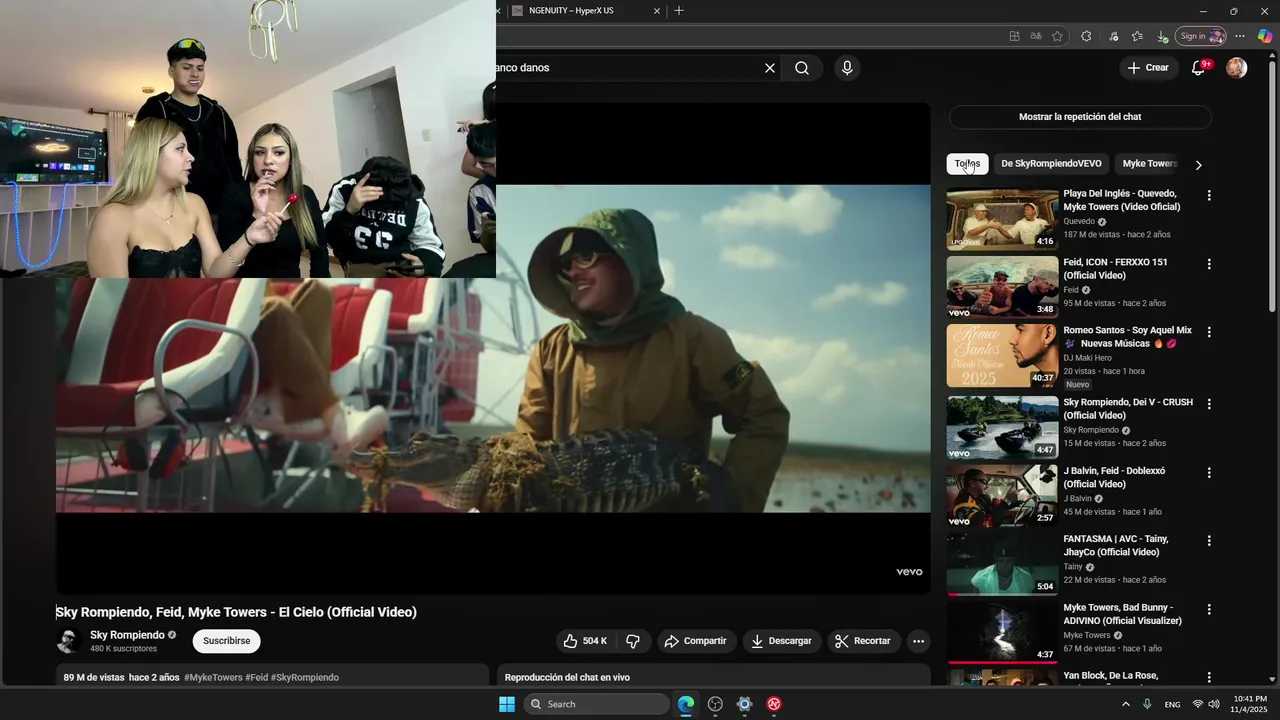Viewport: 1280px width, 720px height.
Task: Close the NGENUITY browser tab
Action: pyautogui.click(x=657, y=11)
